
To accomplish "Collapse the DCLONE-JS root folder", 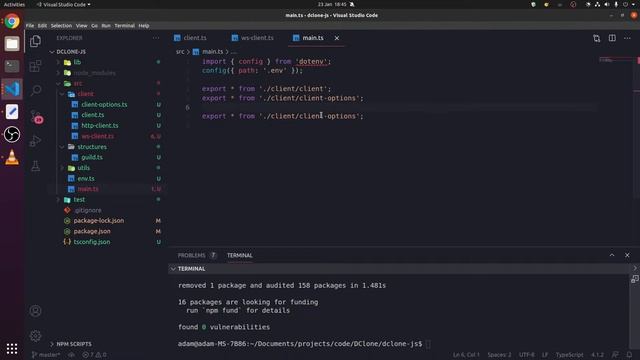I will 52,52.
